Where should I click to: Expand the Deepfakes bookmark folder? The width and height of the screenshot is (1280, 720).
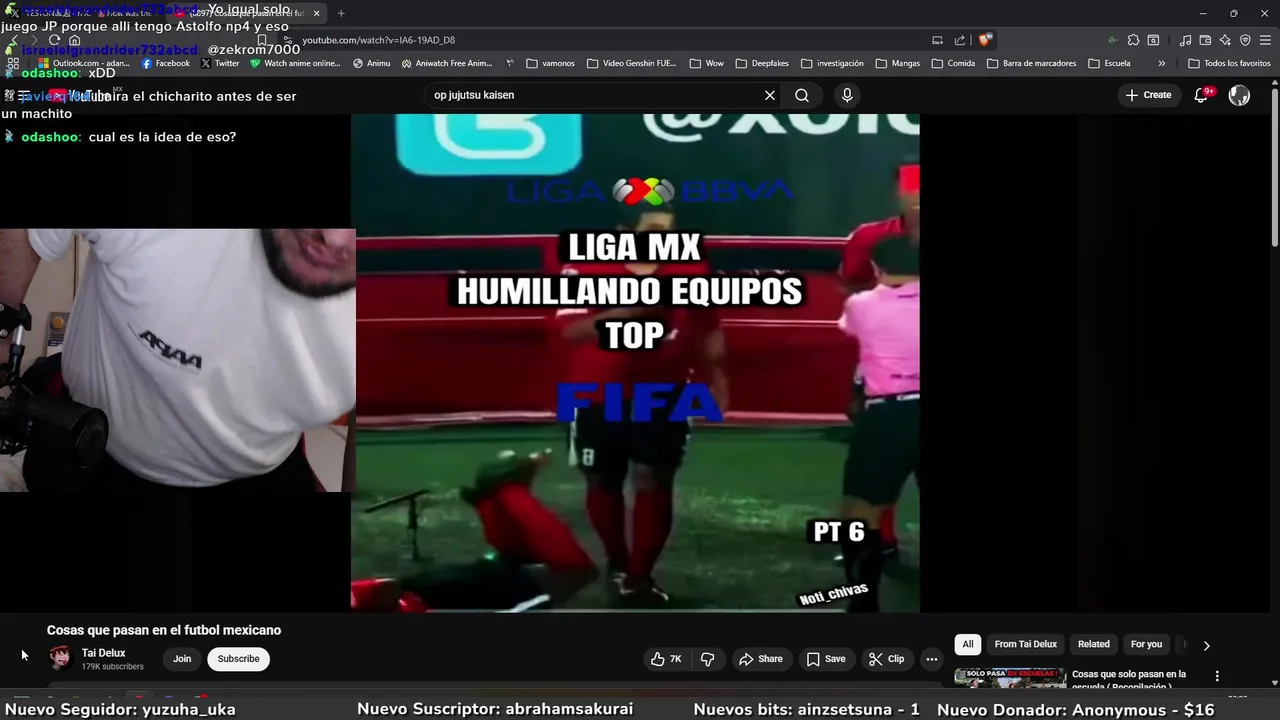(x=762, y=63)
